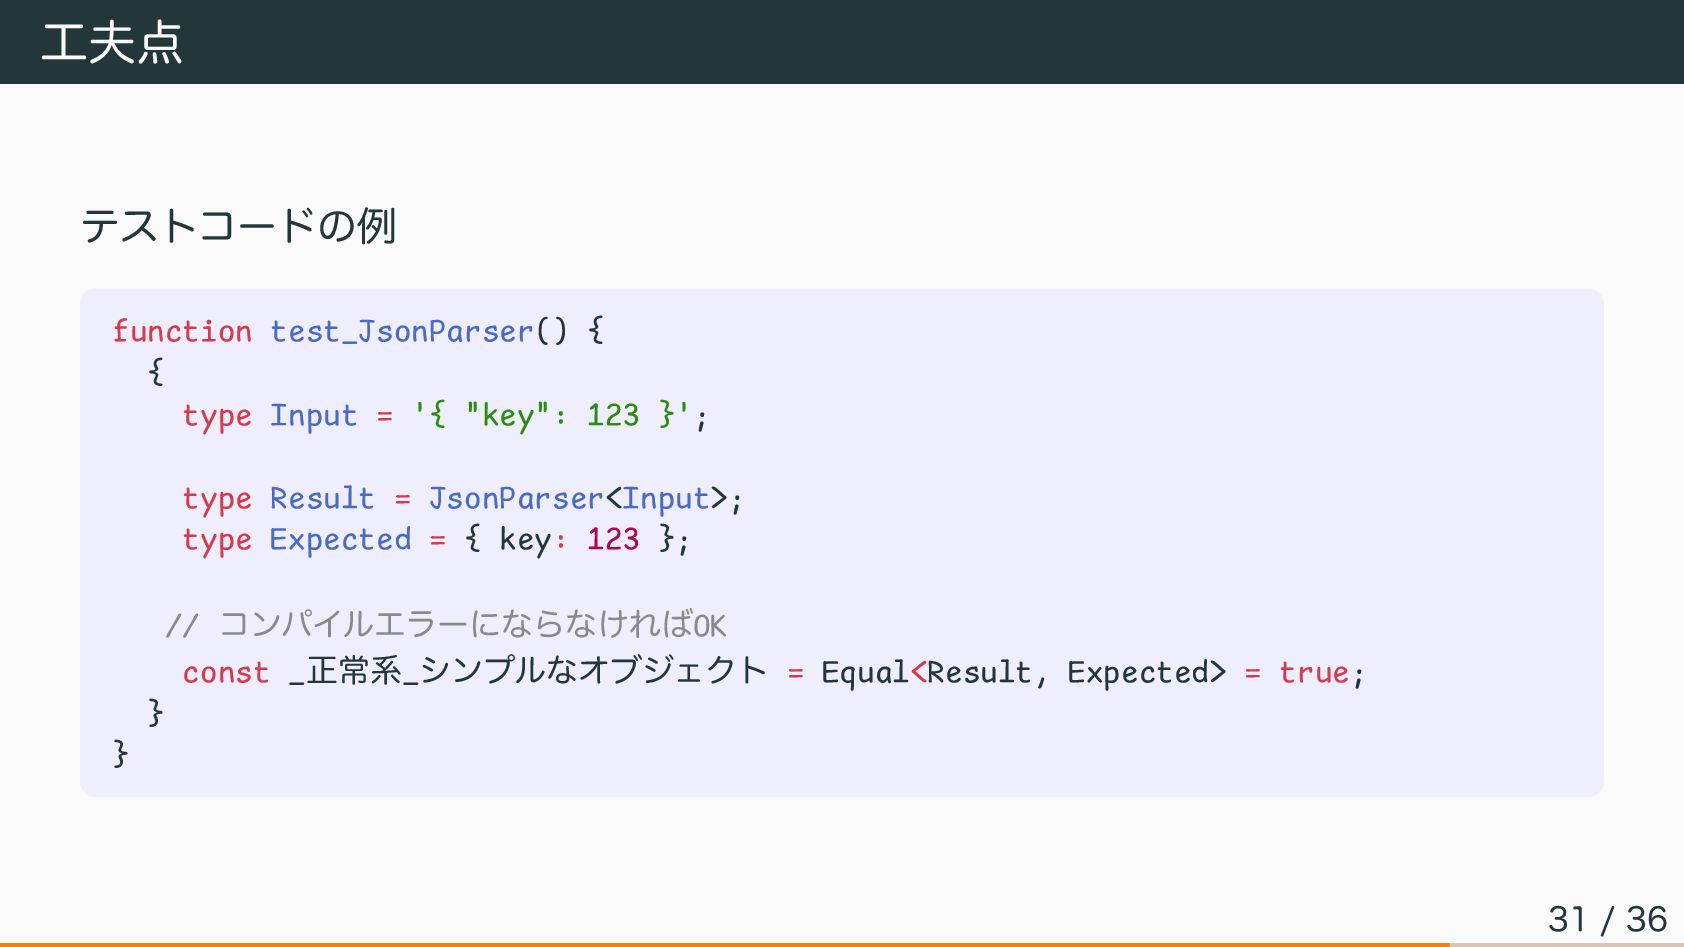Click the 31 / 36 page number
Viewport: 1684px width, 947px height.
(x=1607, y=919)
